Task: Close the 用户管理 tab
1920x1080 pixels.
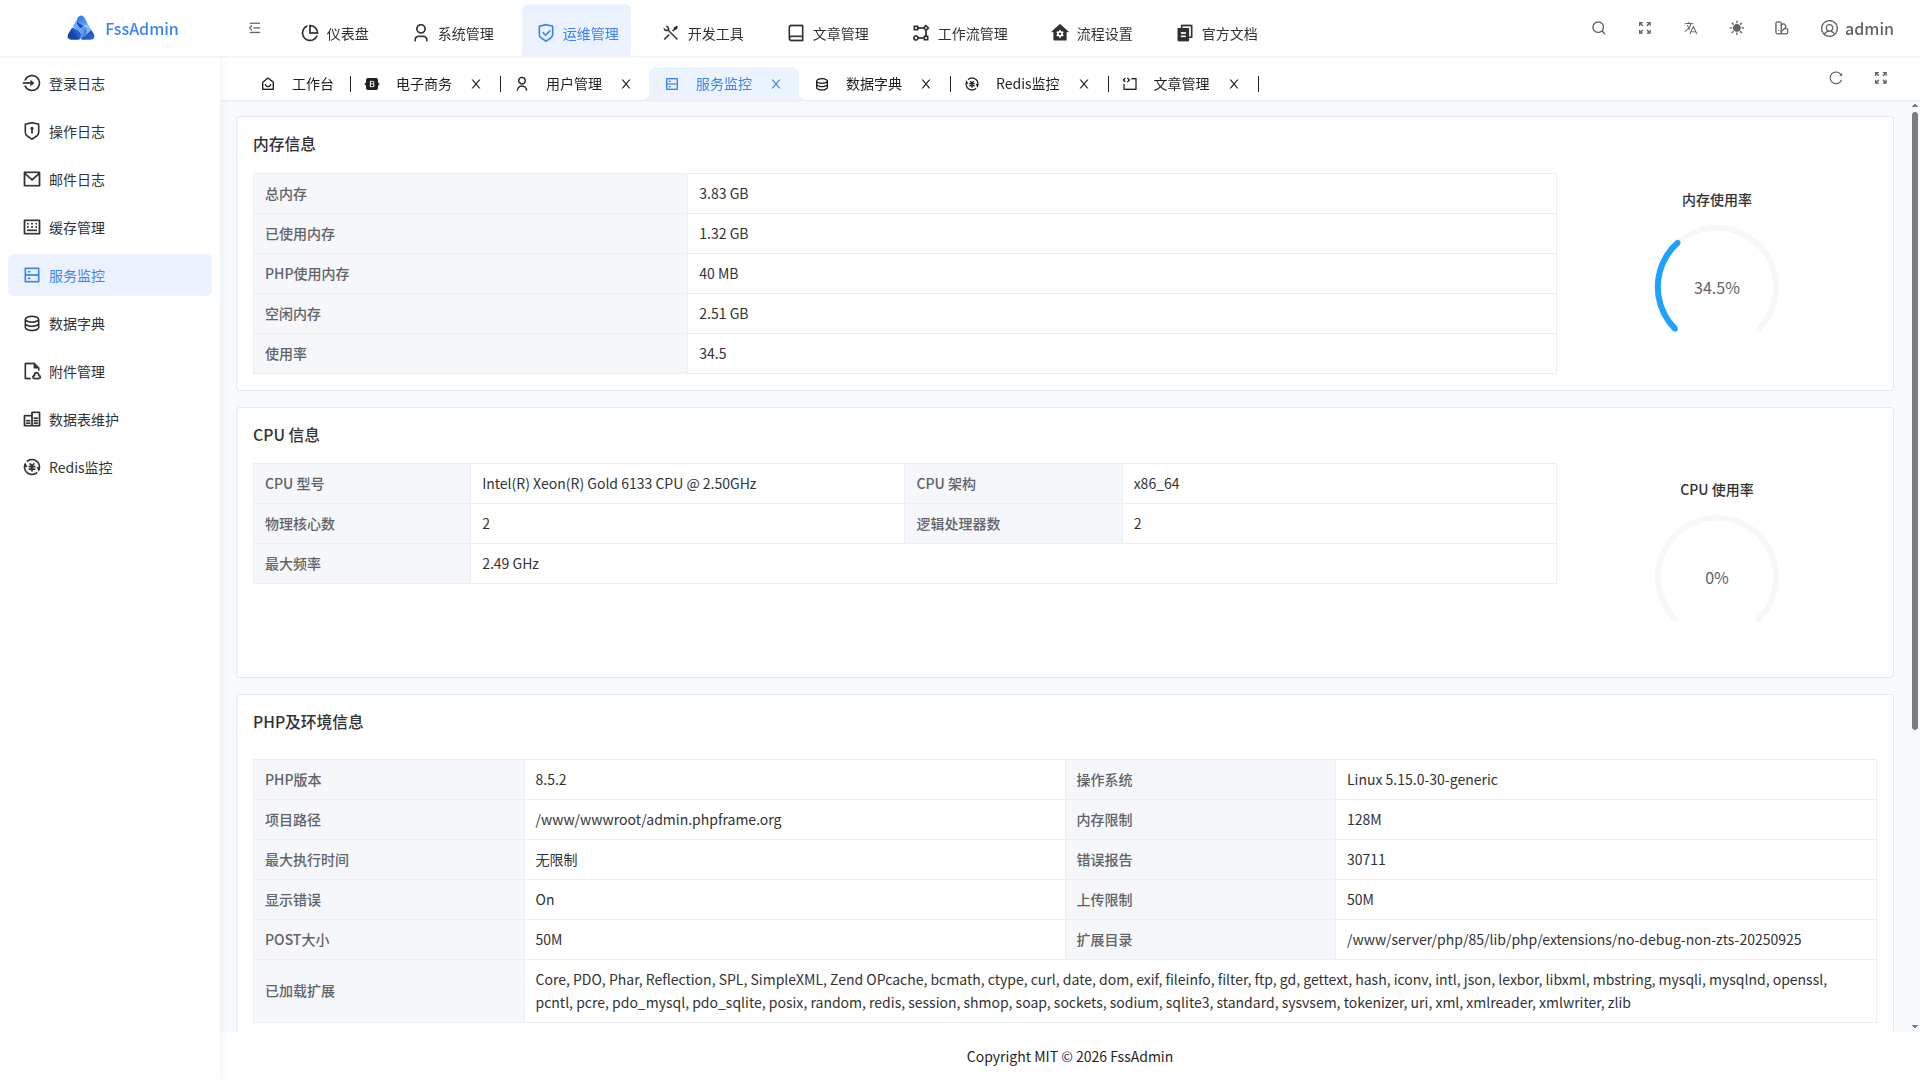Action: 626,84
